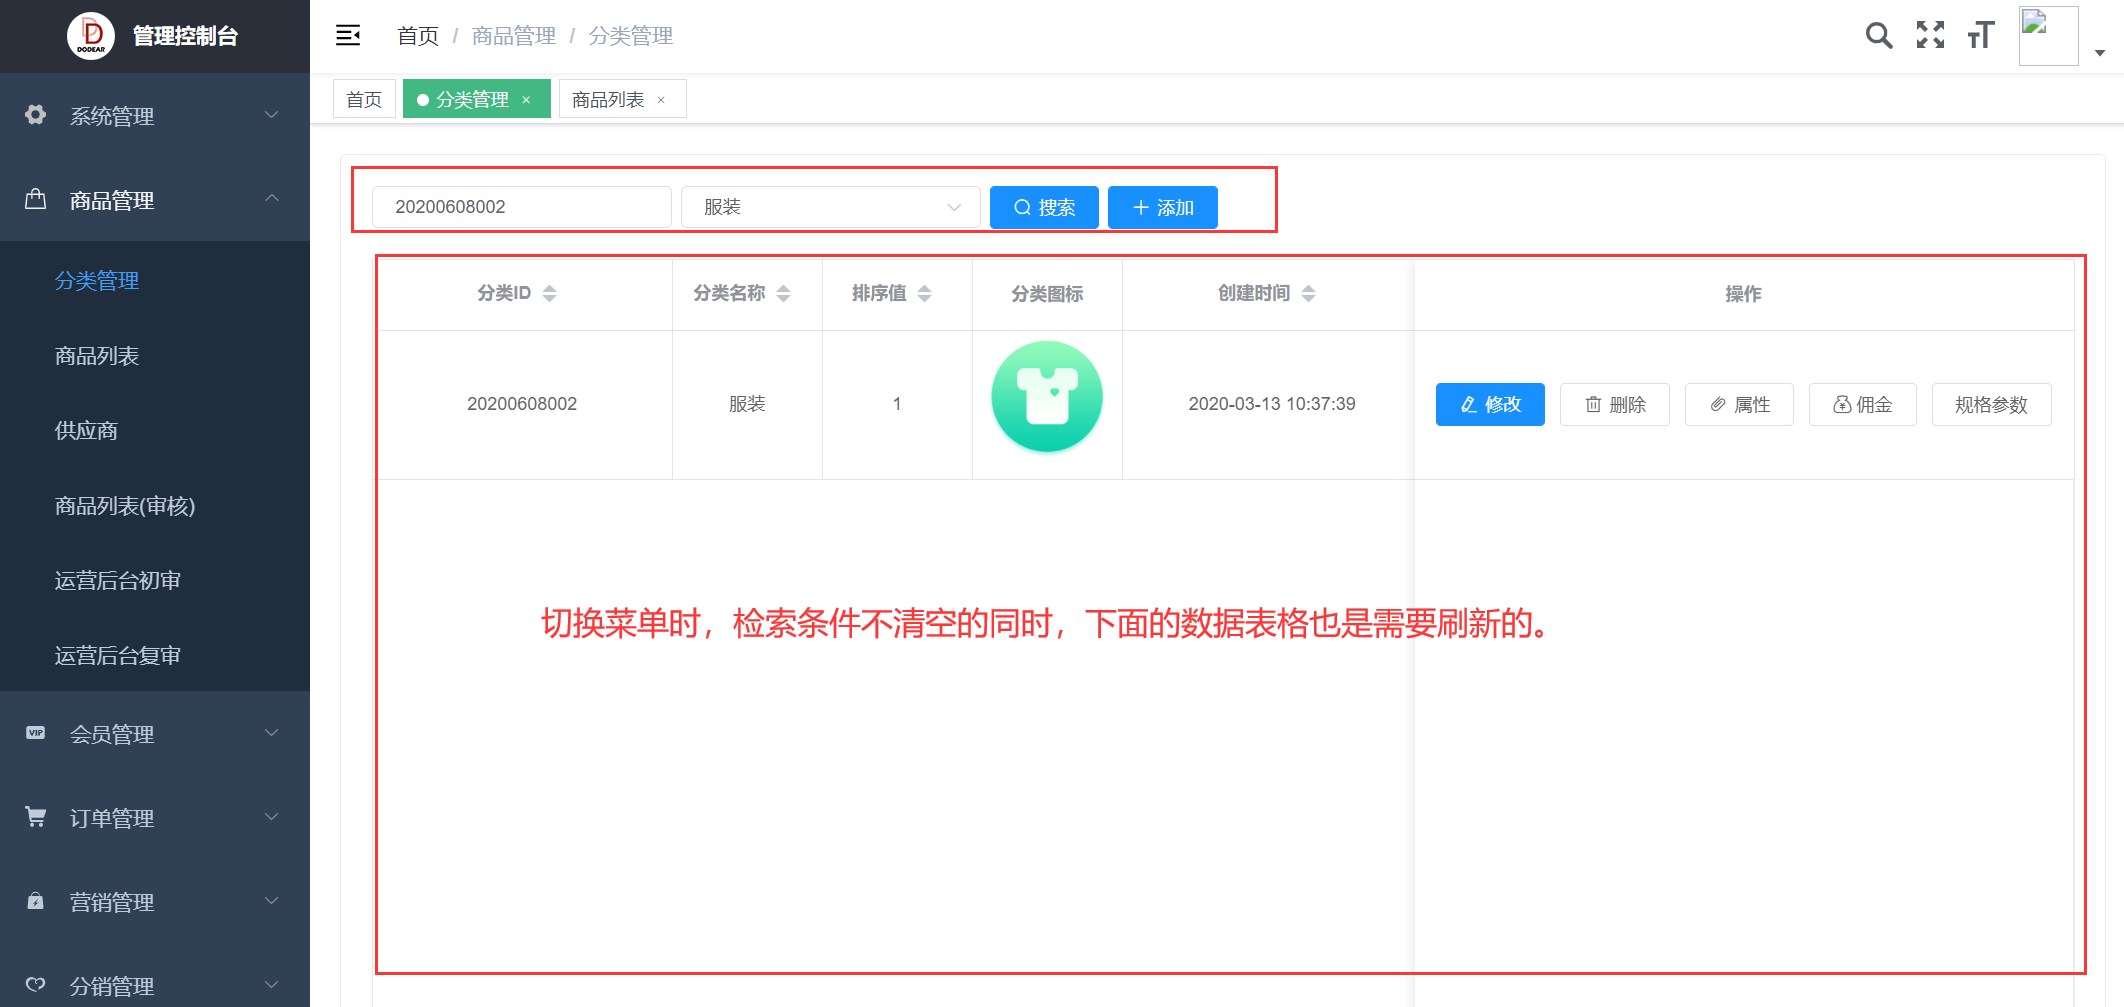Select the gear icon beside 系统管理
The width and height of the screenshot is (2124, 1007).
(35, 115)
